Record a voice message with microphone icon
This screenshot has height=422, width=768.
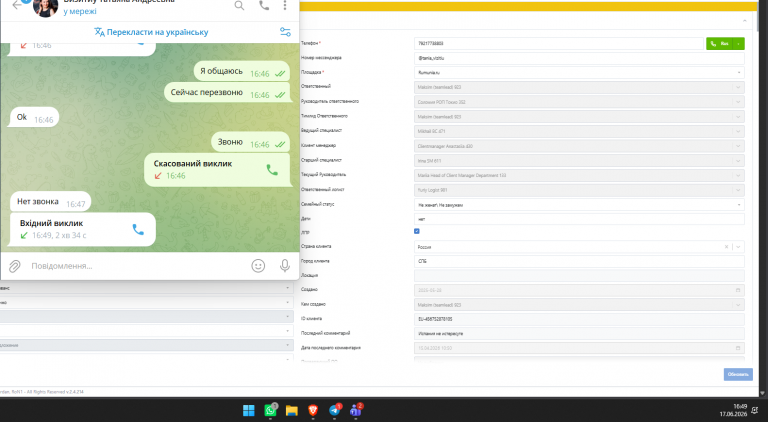[285, 265]
